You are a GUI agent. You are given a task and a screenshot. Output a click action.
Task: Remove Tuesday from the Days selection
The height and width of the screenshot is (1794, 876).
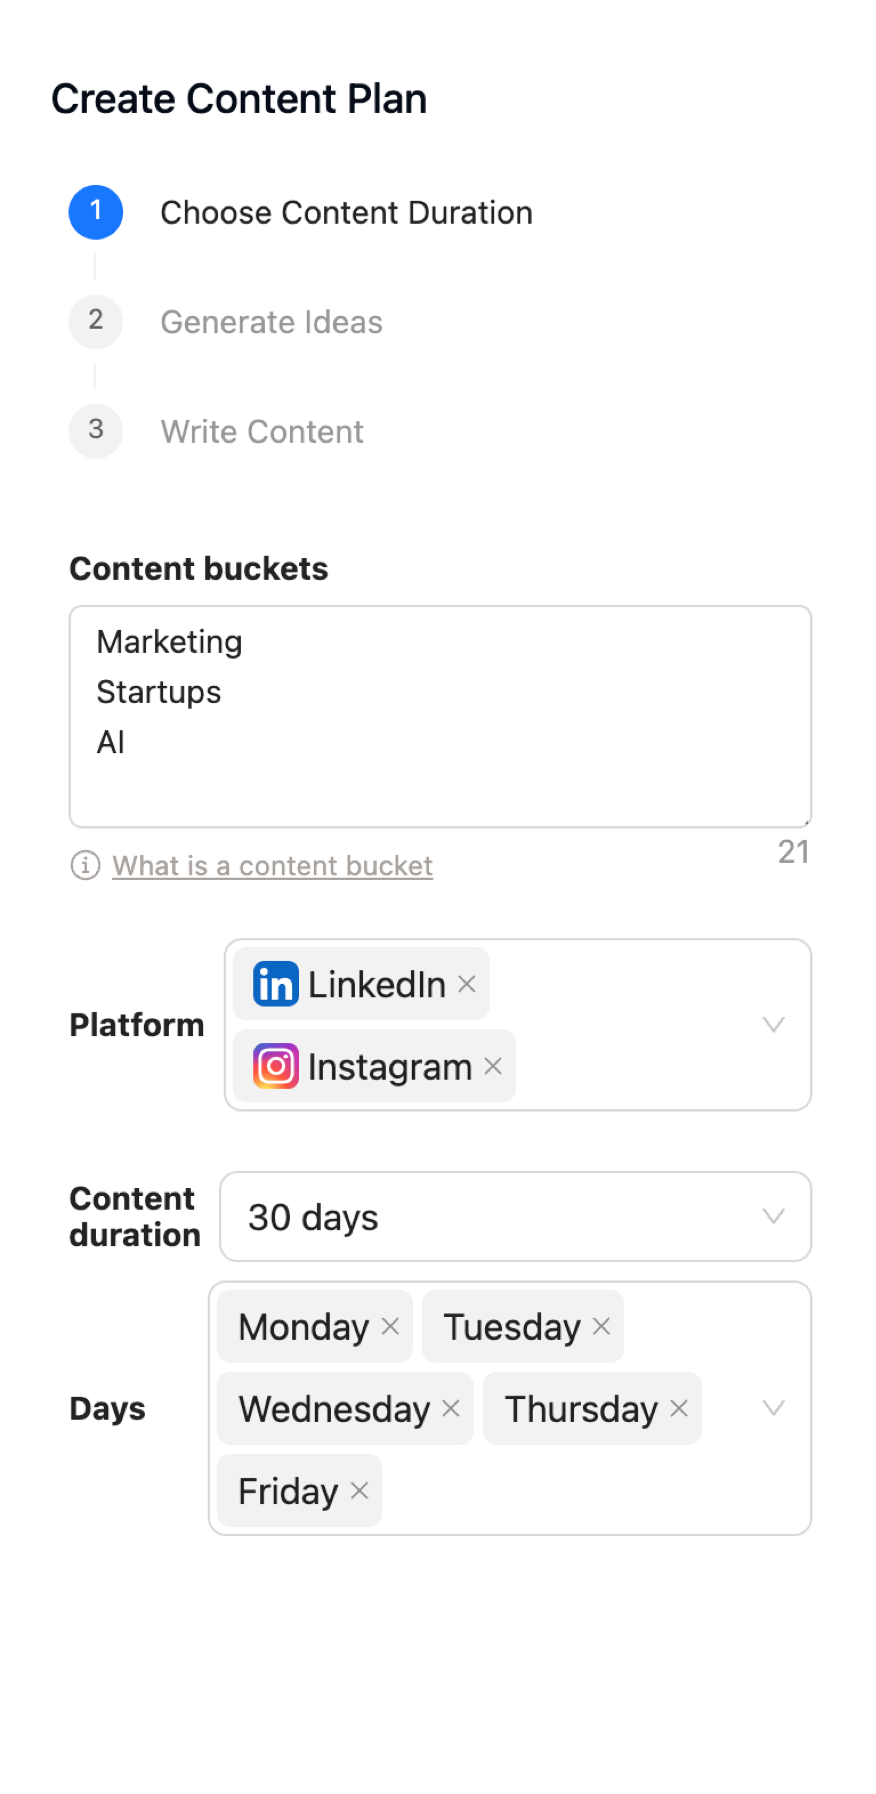[x=601, y=1326]
